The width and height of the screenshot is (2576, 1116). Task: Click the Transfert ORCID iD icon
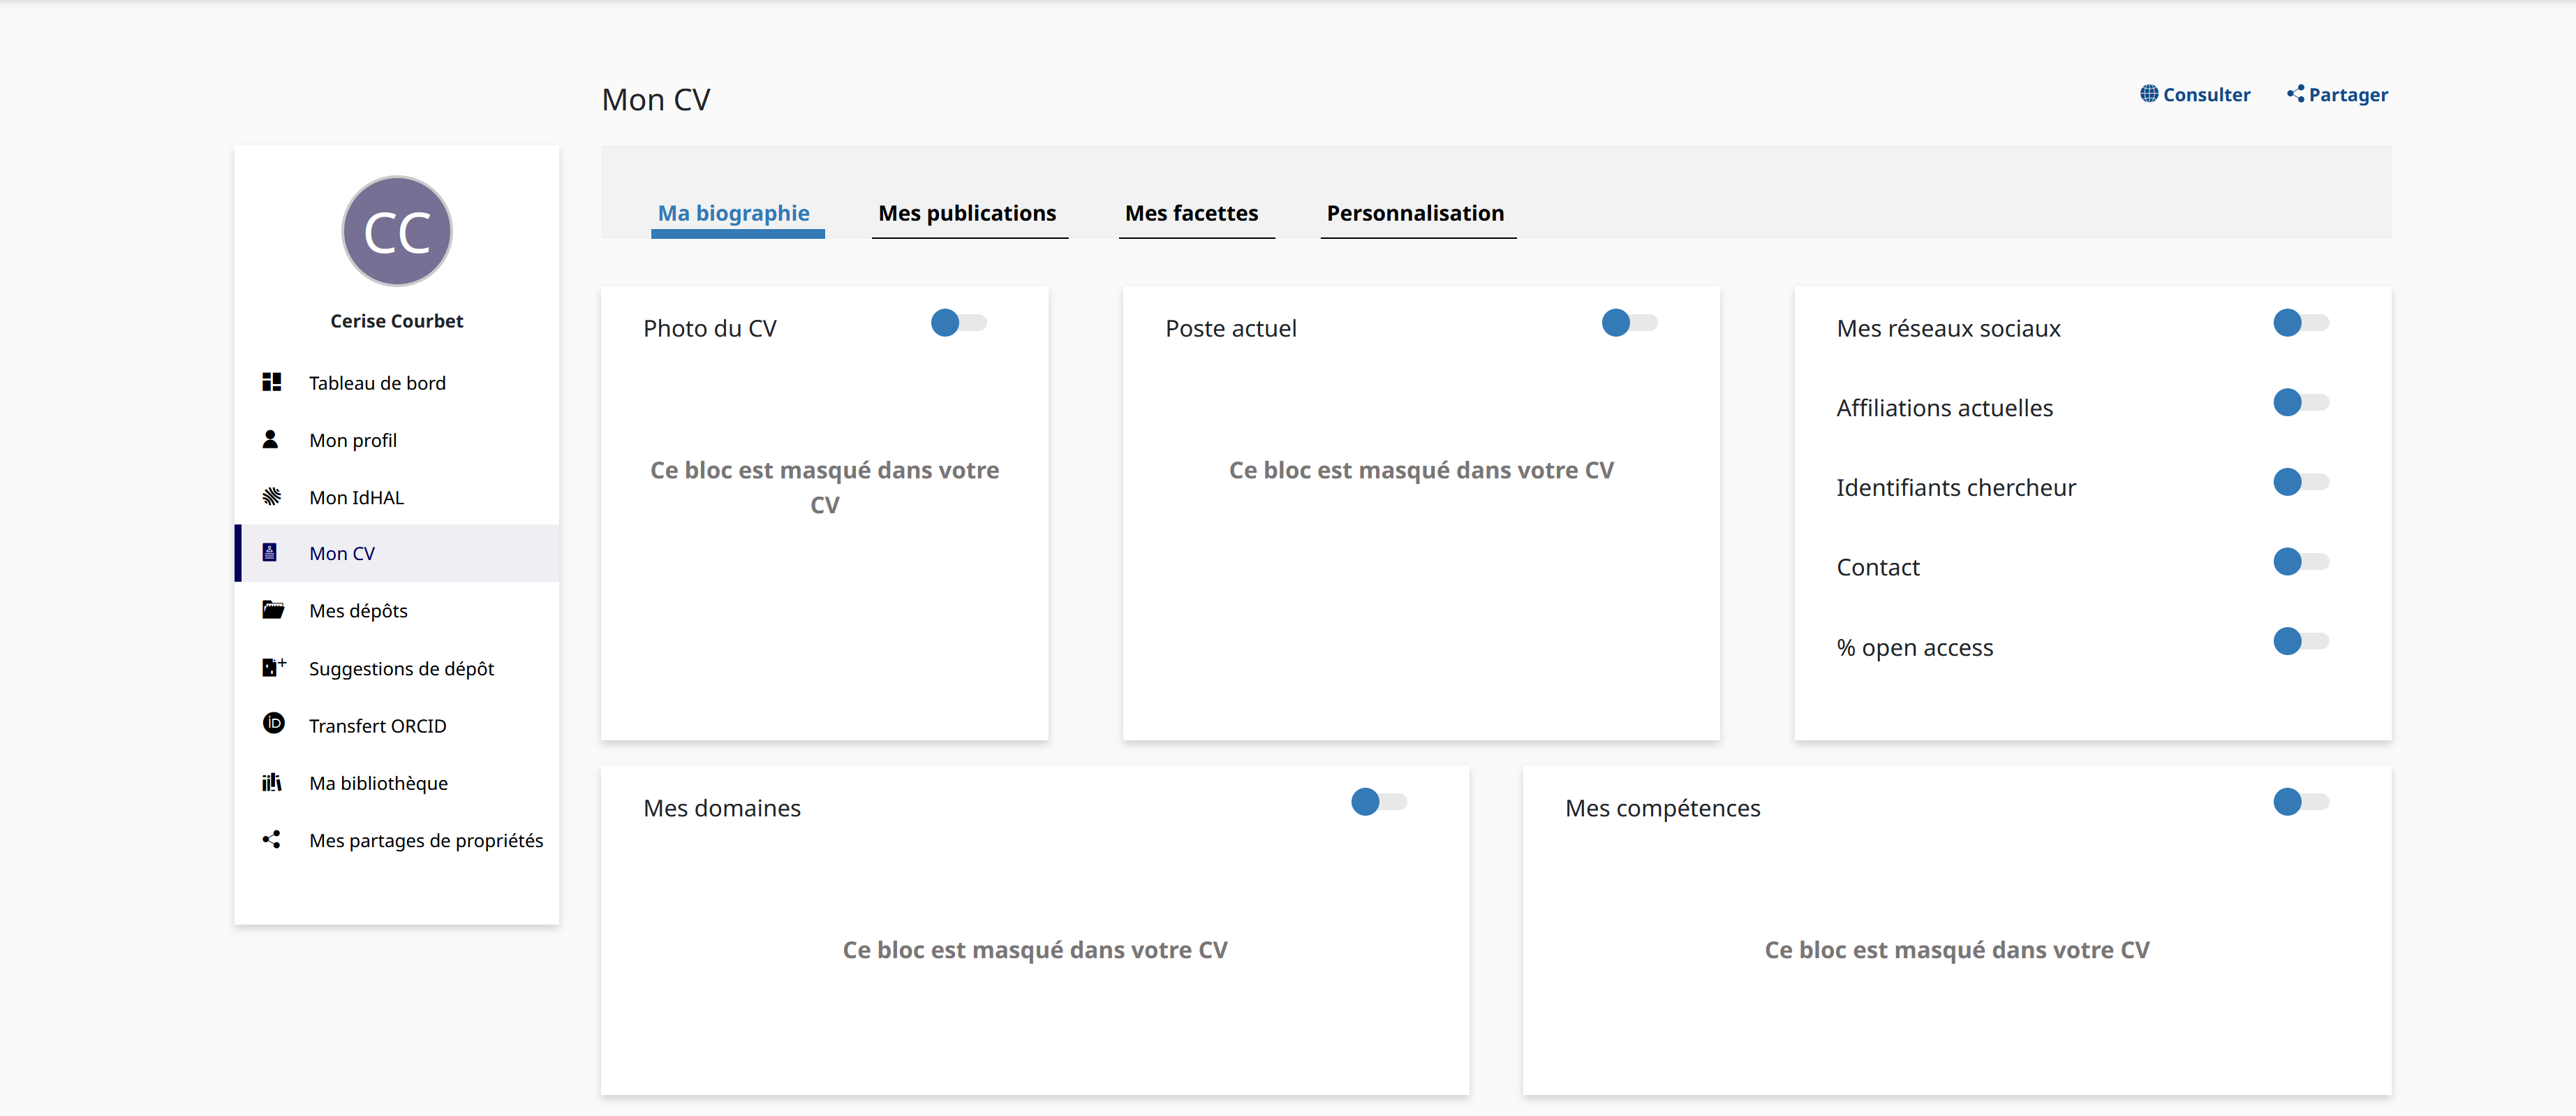tap(274, 723)
